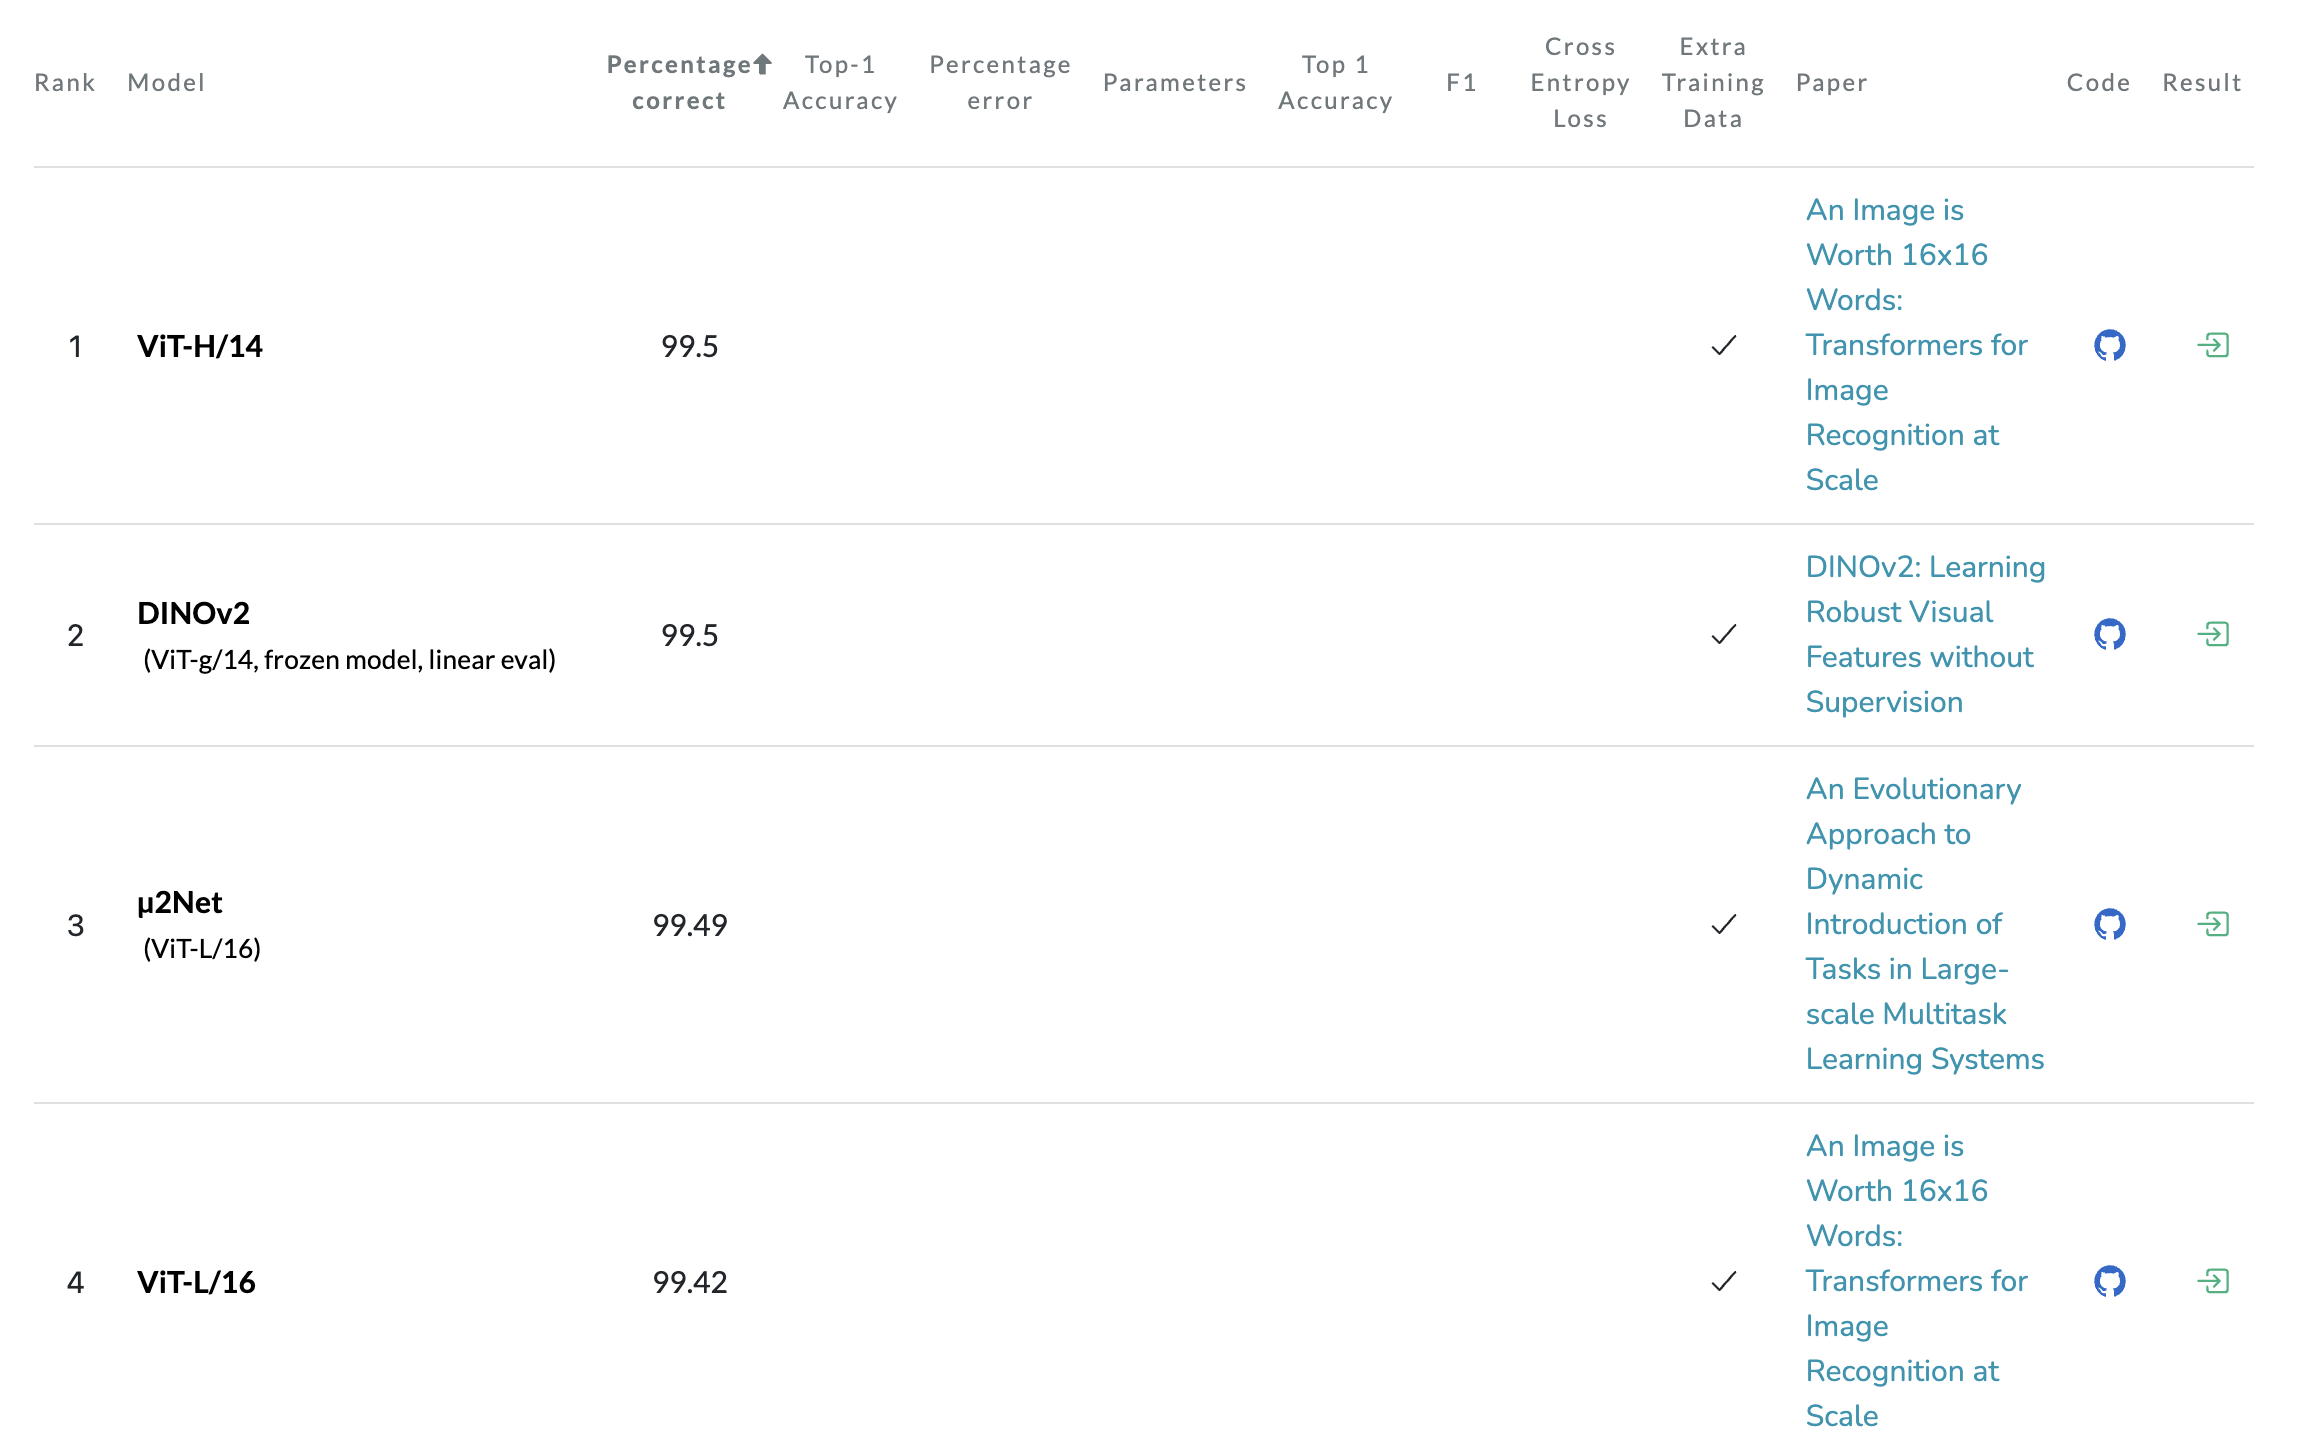The image size is (2306, 1456).
Task: Sort by Percentage error column
Action: (1000, 83)
